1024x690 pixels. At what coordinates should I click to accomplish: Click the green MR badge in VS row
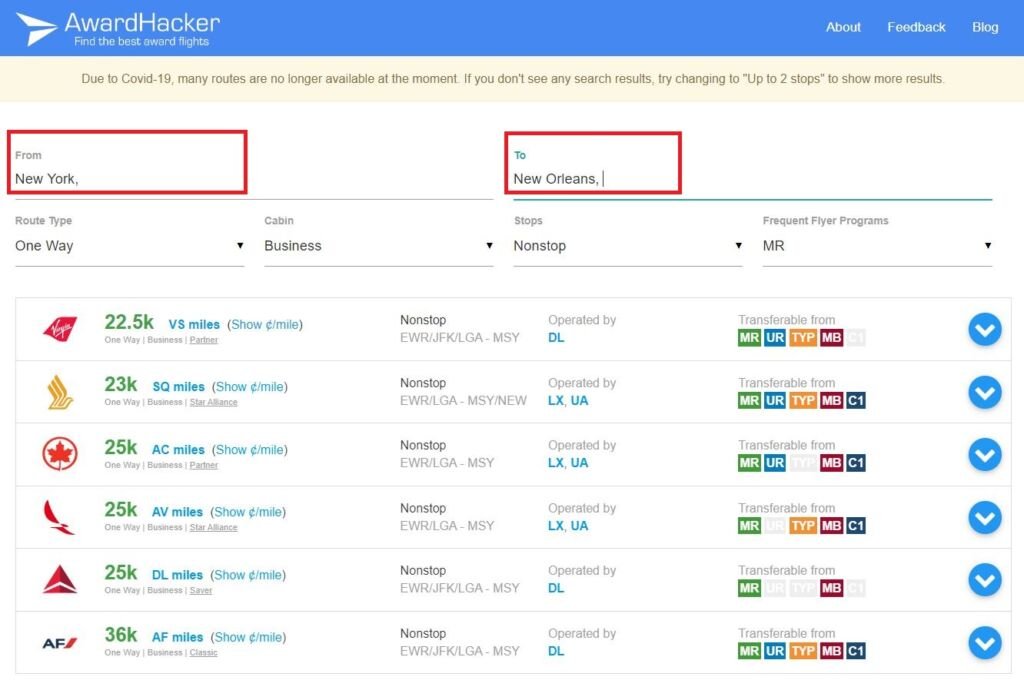coord(749,338)
